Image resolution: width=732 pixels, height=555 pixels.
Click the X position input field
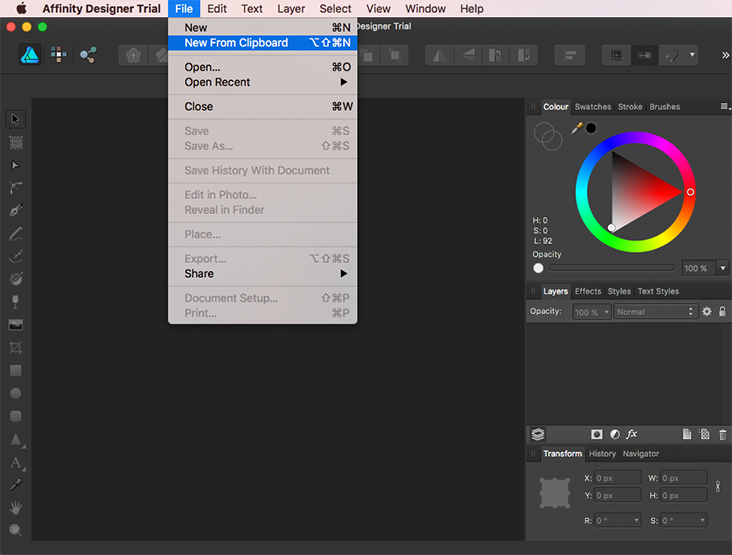[618, 478]
